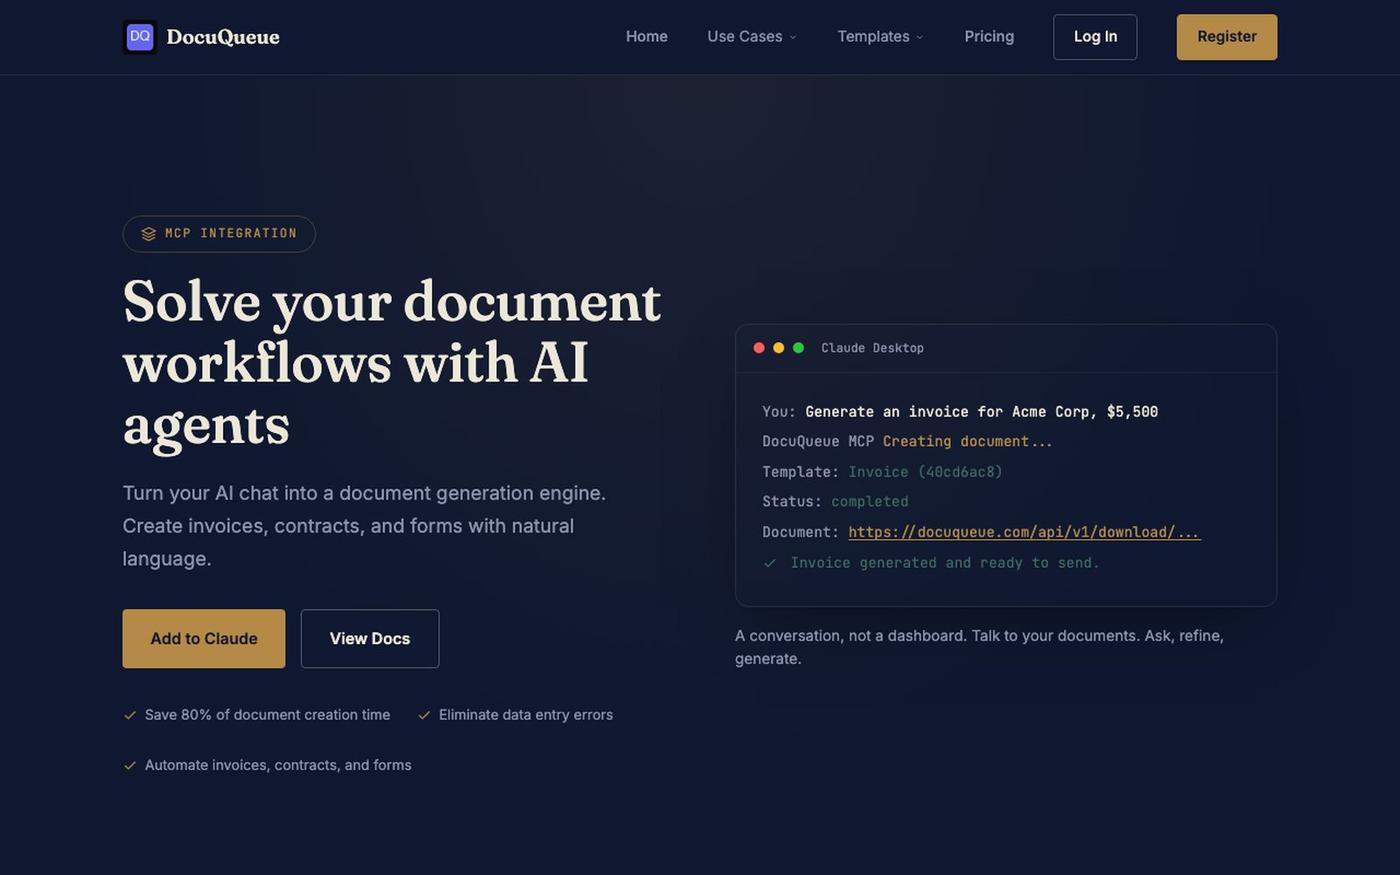Click the 'Turn your AI chat' subheading paragraph
The width and height of the screenshot is (1400, 875).
(364, 526)
